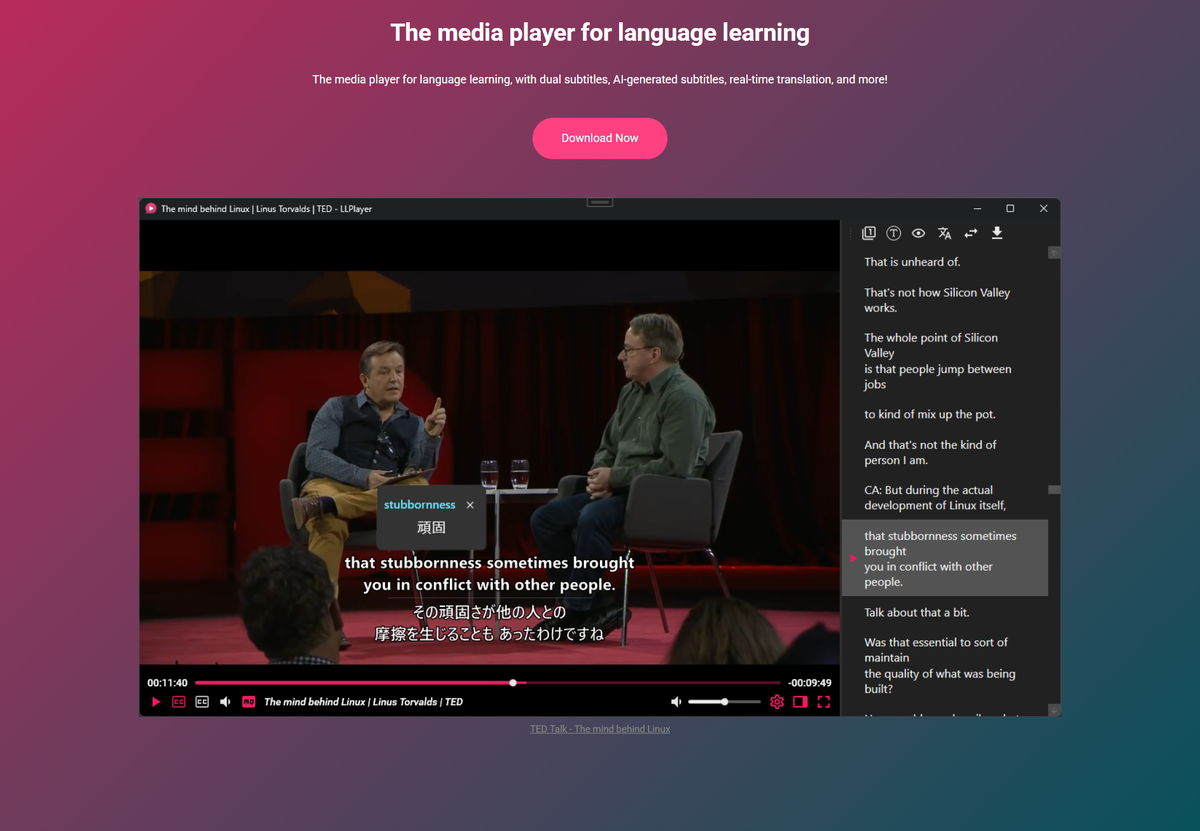Screen dimensions: 1200x831
Task: Enter fullscreen with the pink corners icon
Action: 824,702
